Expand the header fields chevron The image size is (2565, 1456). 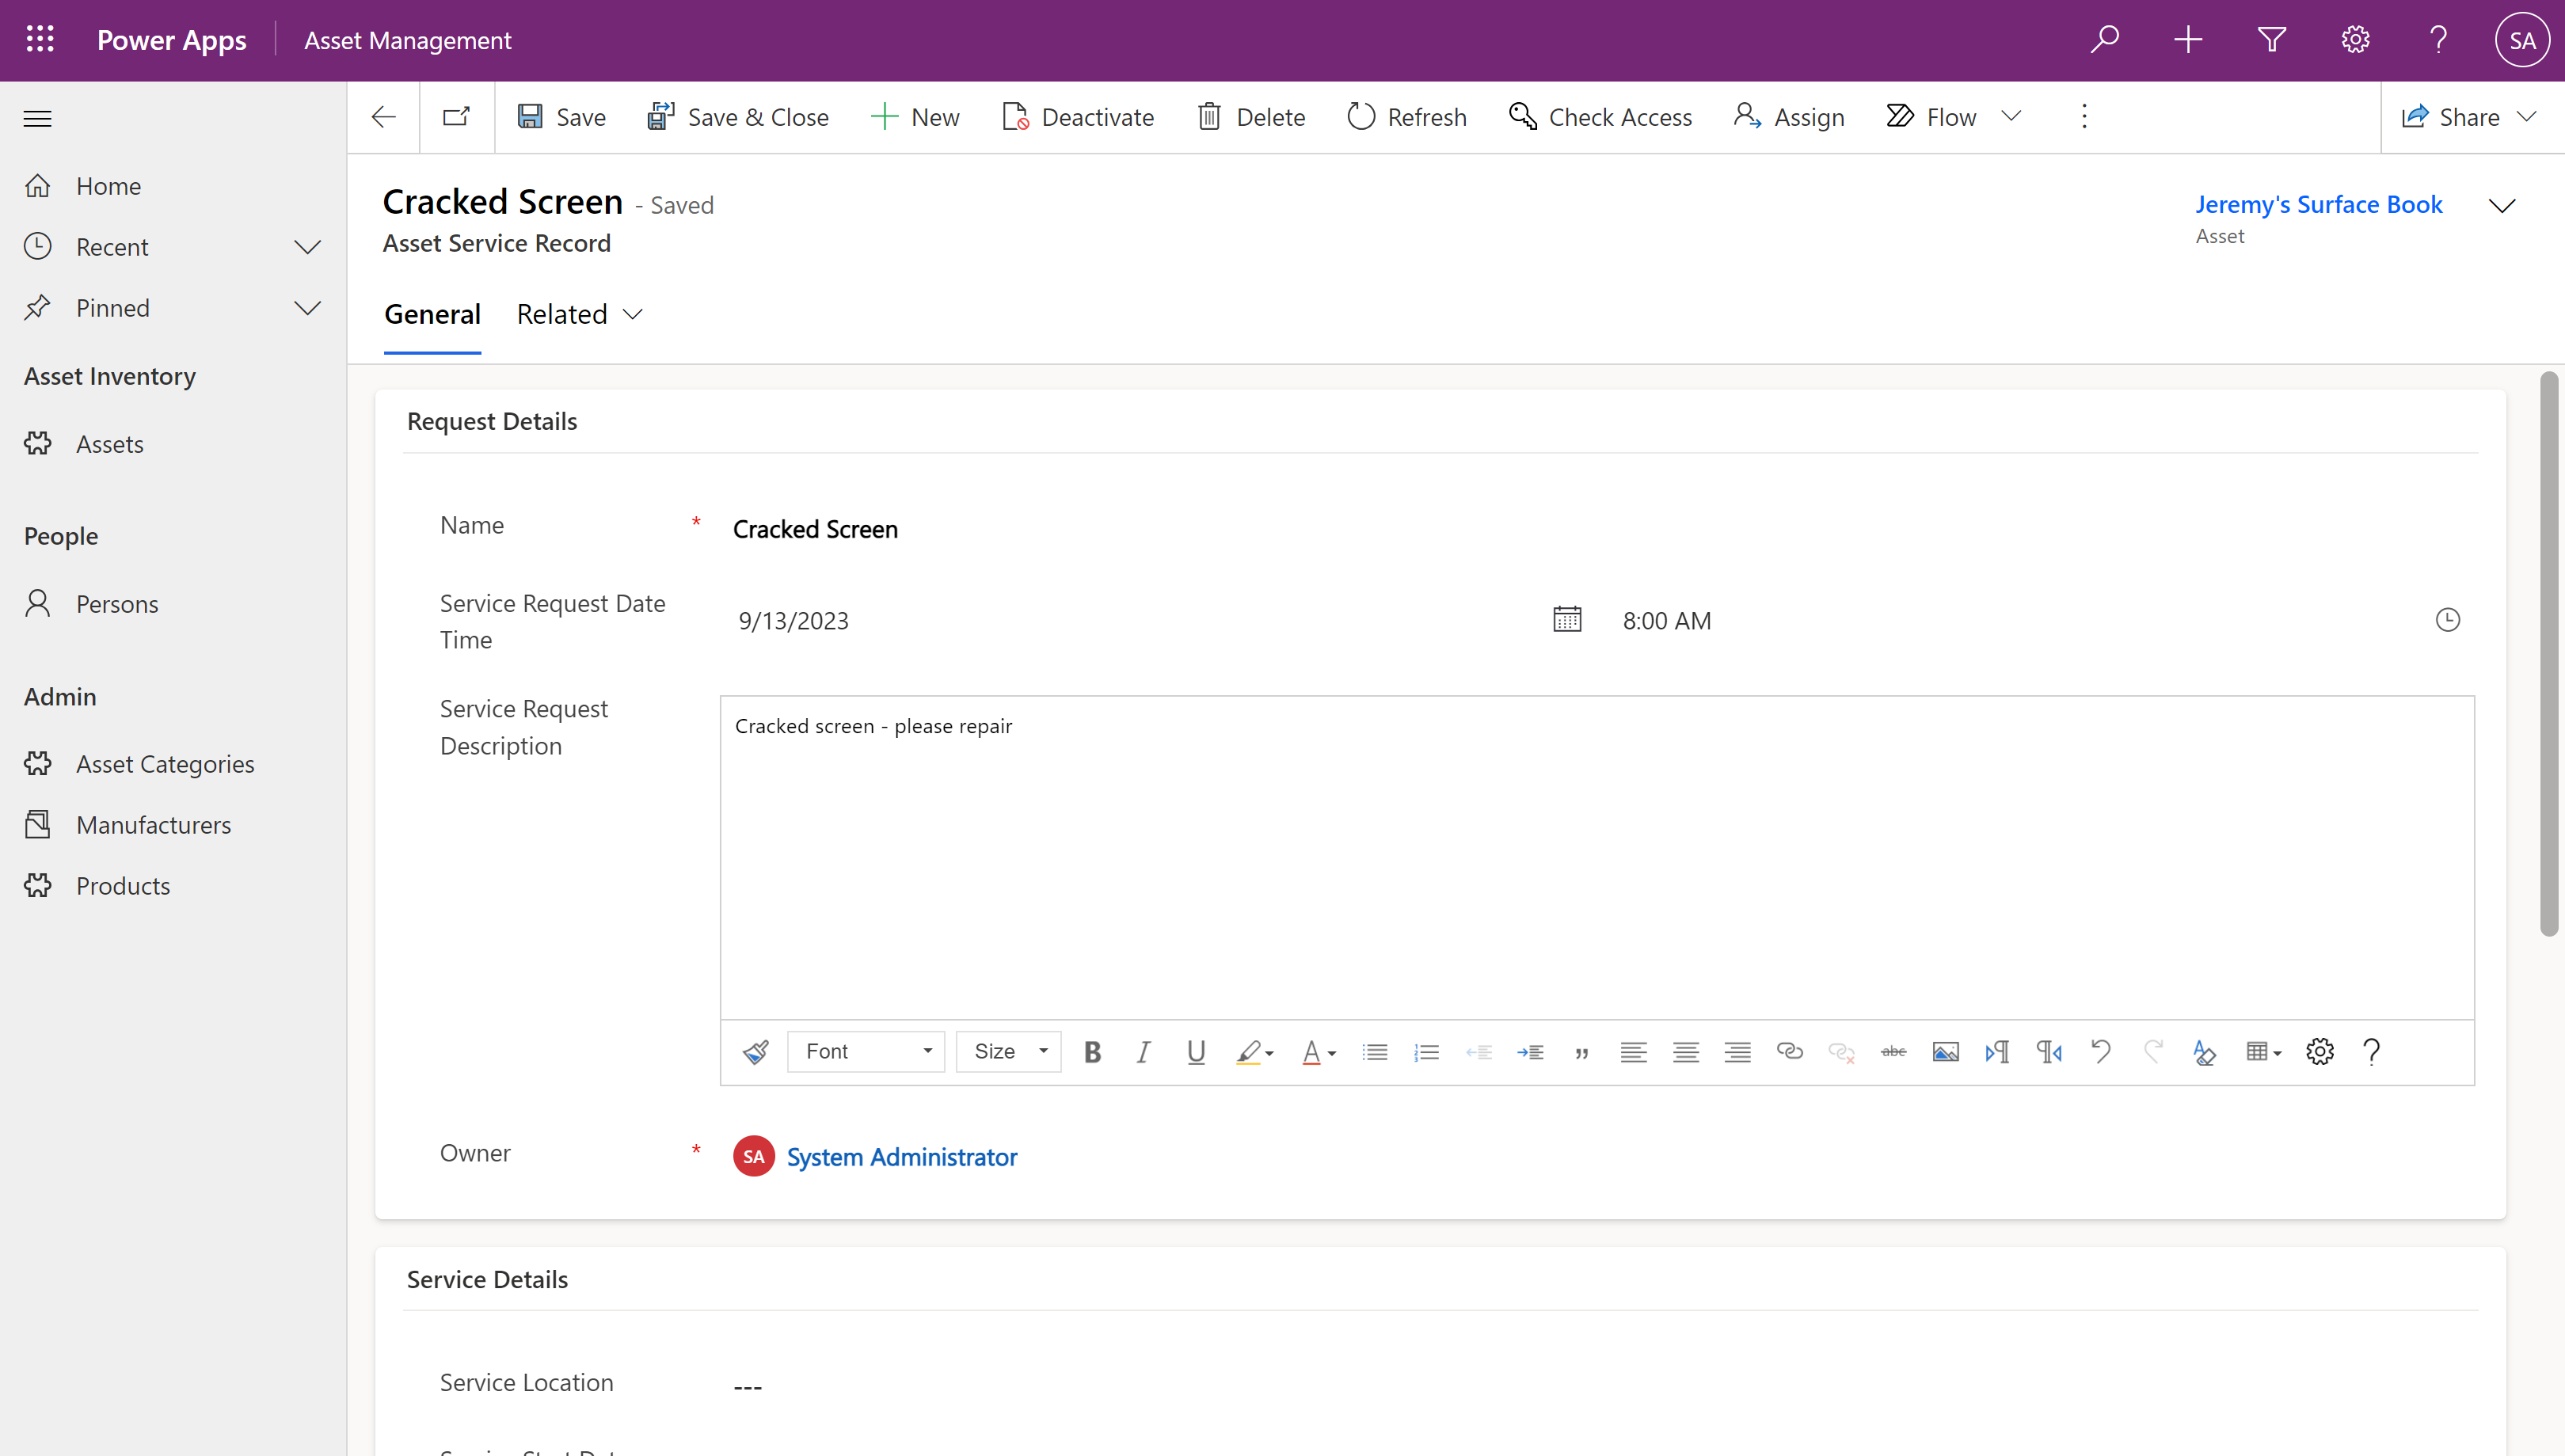pyautogui.click(x=2501, y=206)
